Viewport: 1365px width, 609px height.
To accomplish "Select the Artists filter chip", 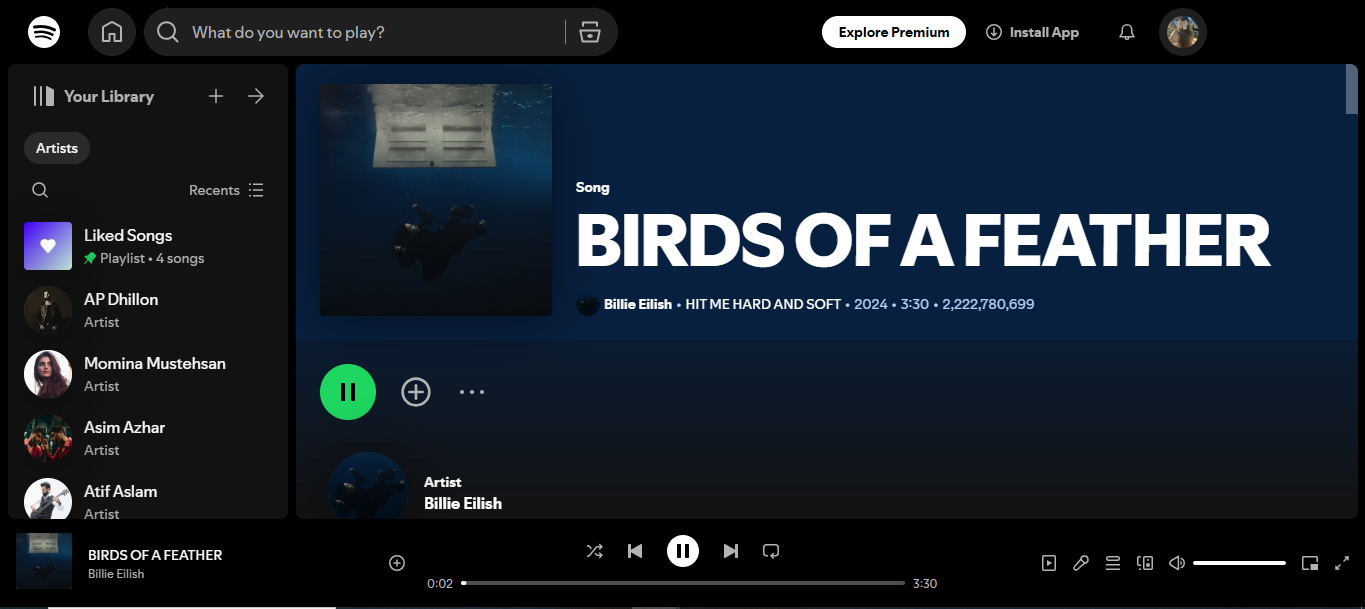I will coord(56,147).
